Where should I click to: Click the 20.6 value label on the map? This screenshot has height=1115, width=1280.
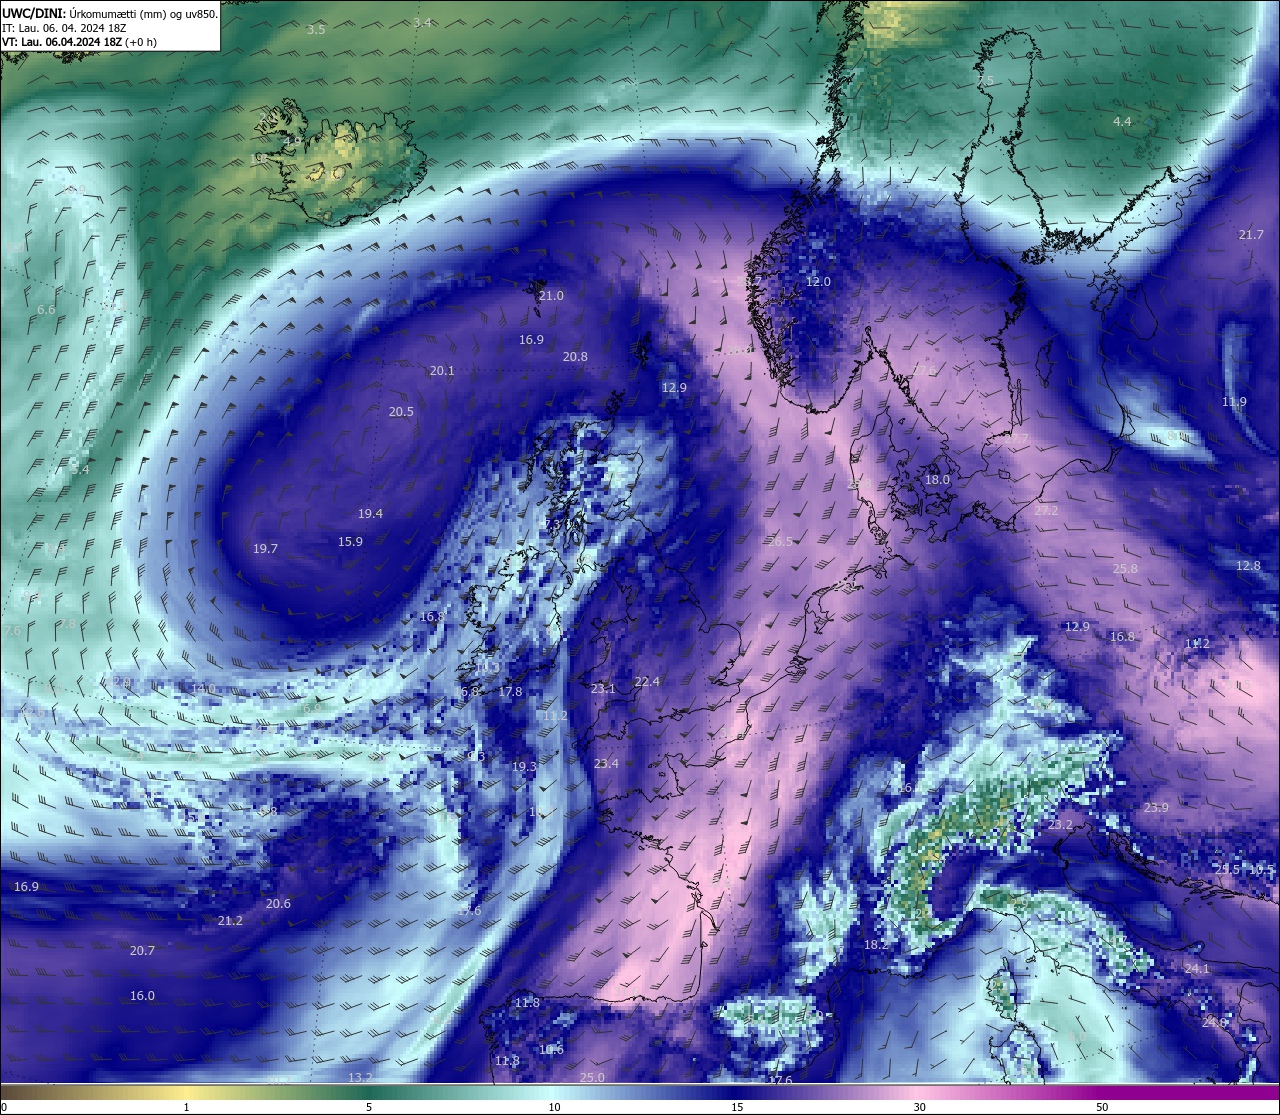(278, 904)
